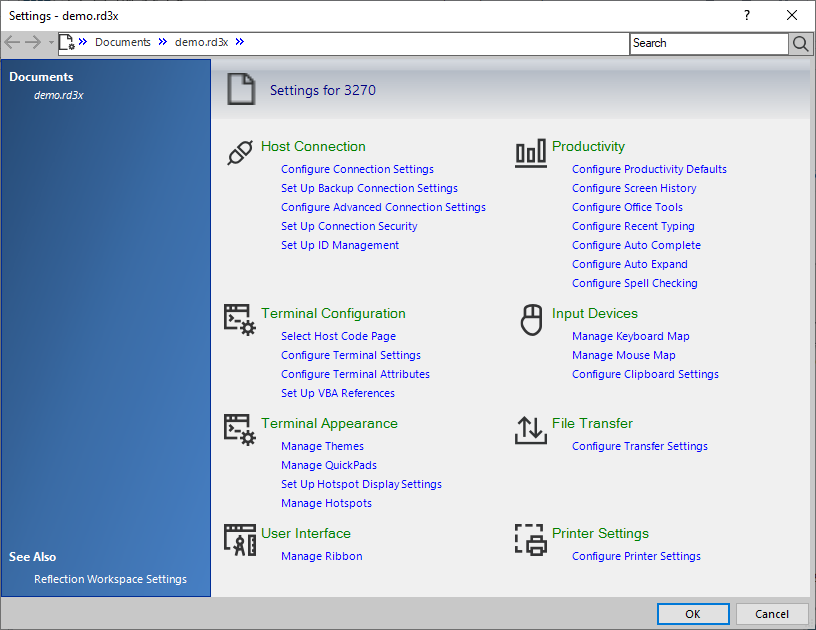
Task: Open Set Up VBA References
Action: coord(338,393)
